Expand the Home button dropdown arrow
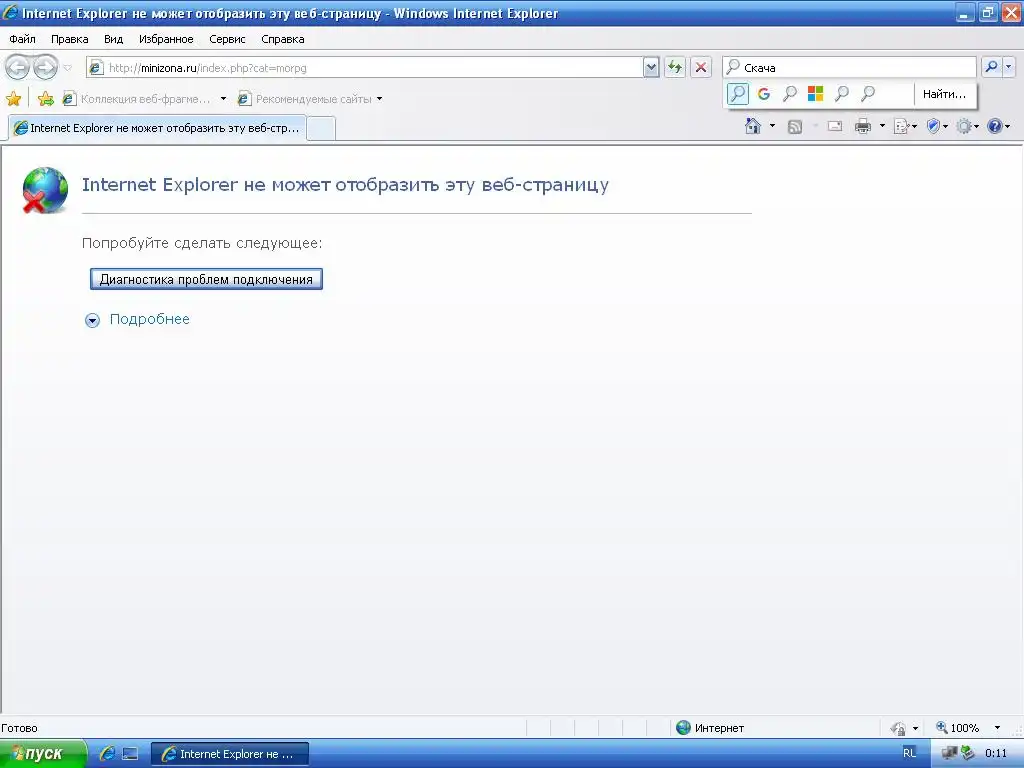Image resolution: width=1024 pixels, height=768 pixels. click(x=773, y=126)
